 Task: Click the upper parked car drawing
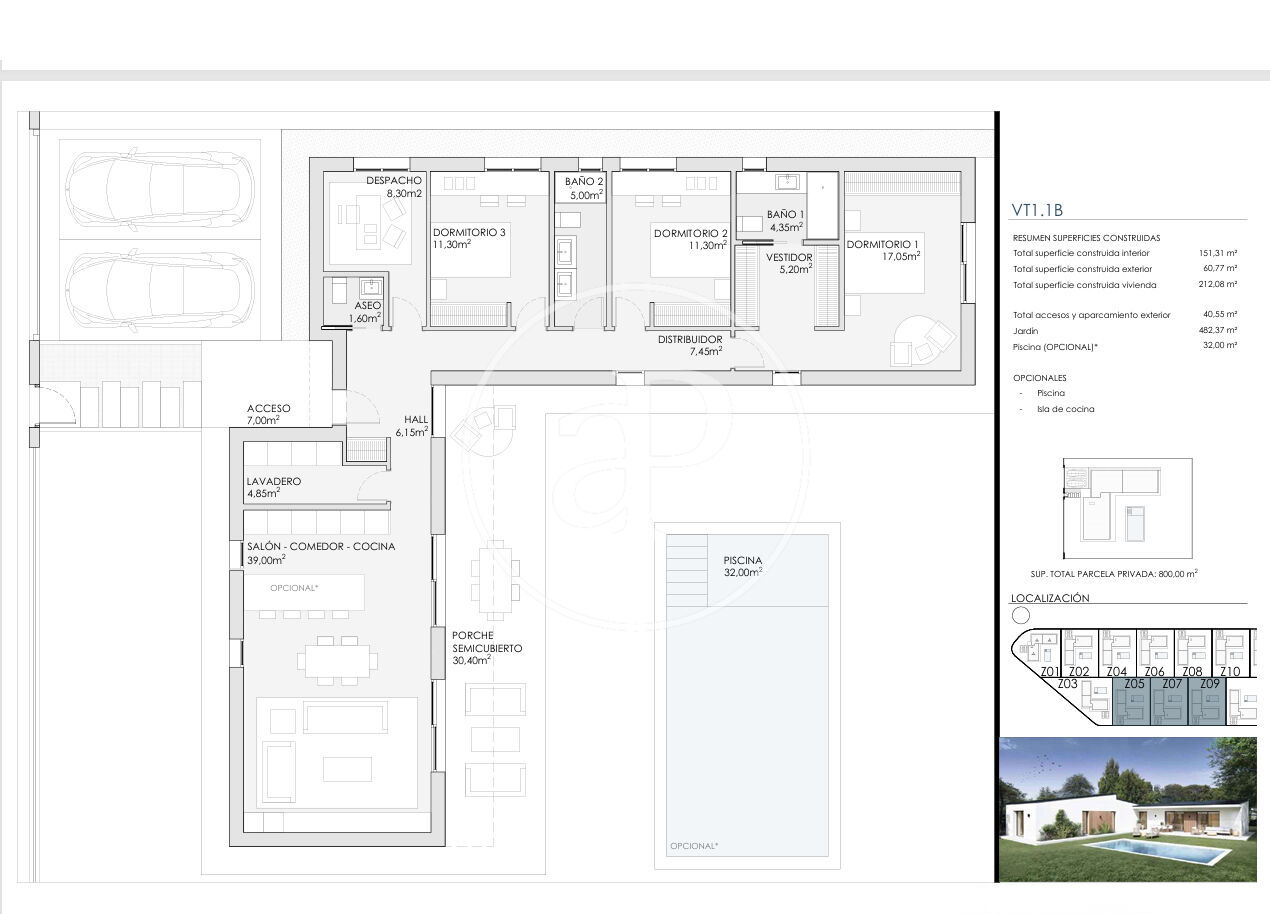[159, 189]
